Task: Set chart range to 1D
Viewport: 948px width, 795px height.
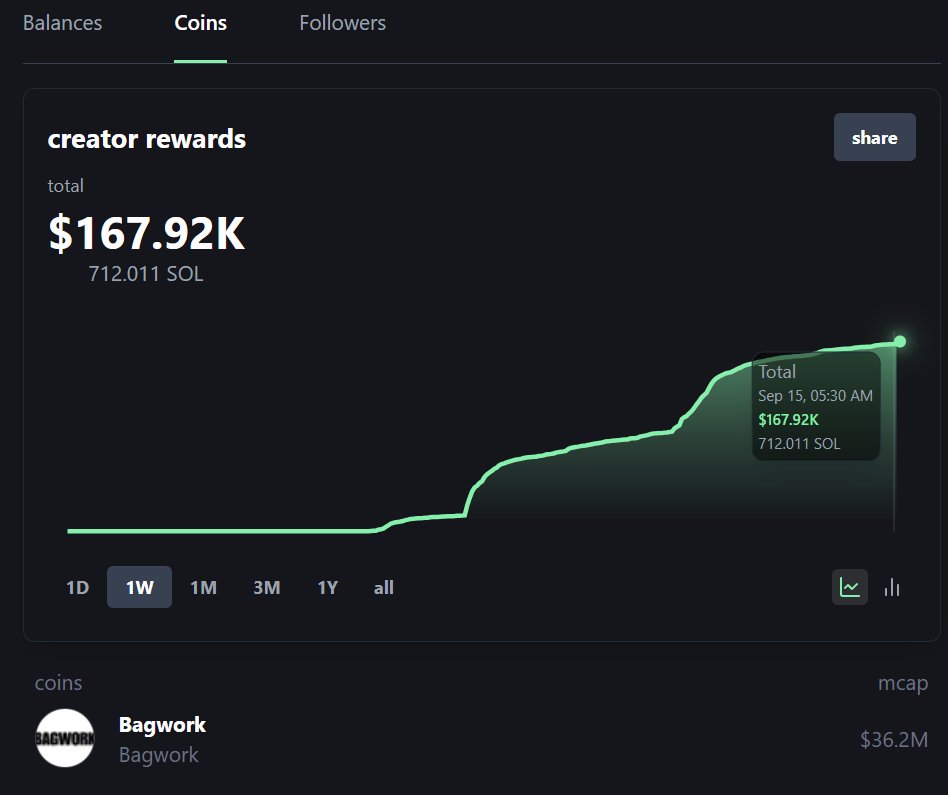Action: (77, 587)
